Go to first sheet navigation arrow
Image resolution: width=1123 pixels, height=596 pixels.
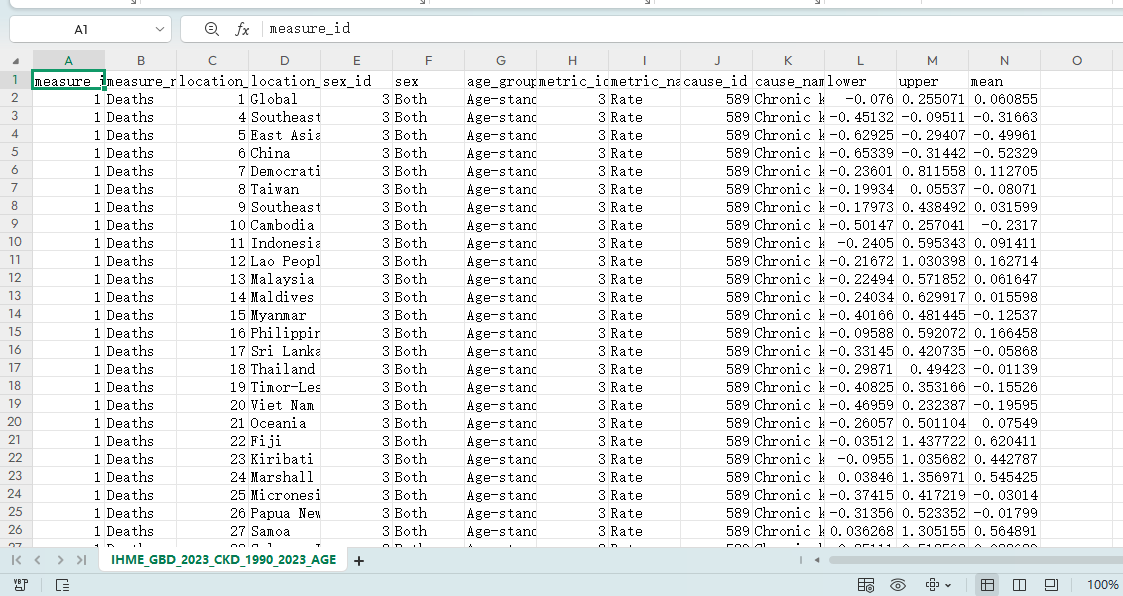click(x=16, y=560)
